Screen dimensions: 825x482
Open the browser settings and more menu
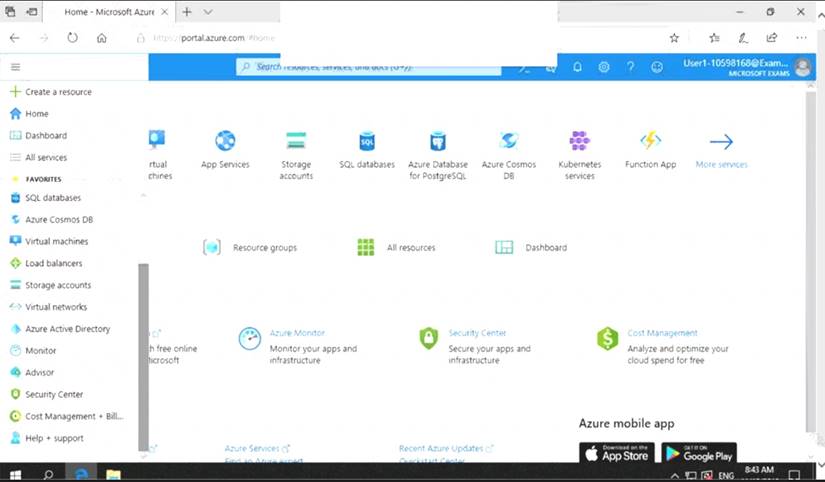click(x=801, y=38)
